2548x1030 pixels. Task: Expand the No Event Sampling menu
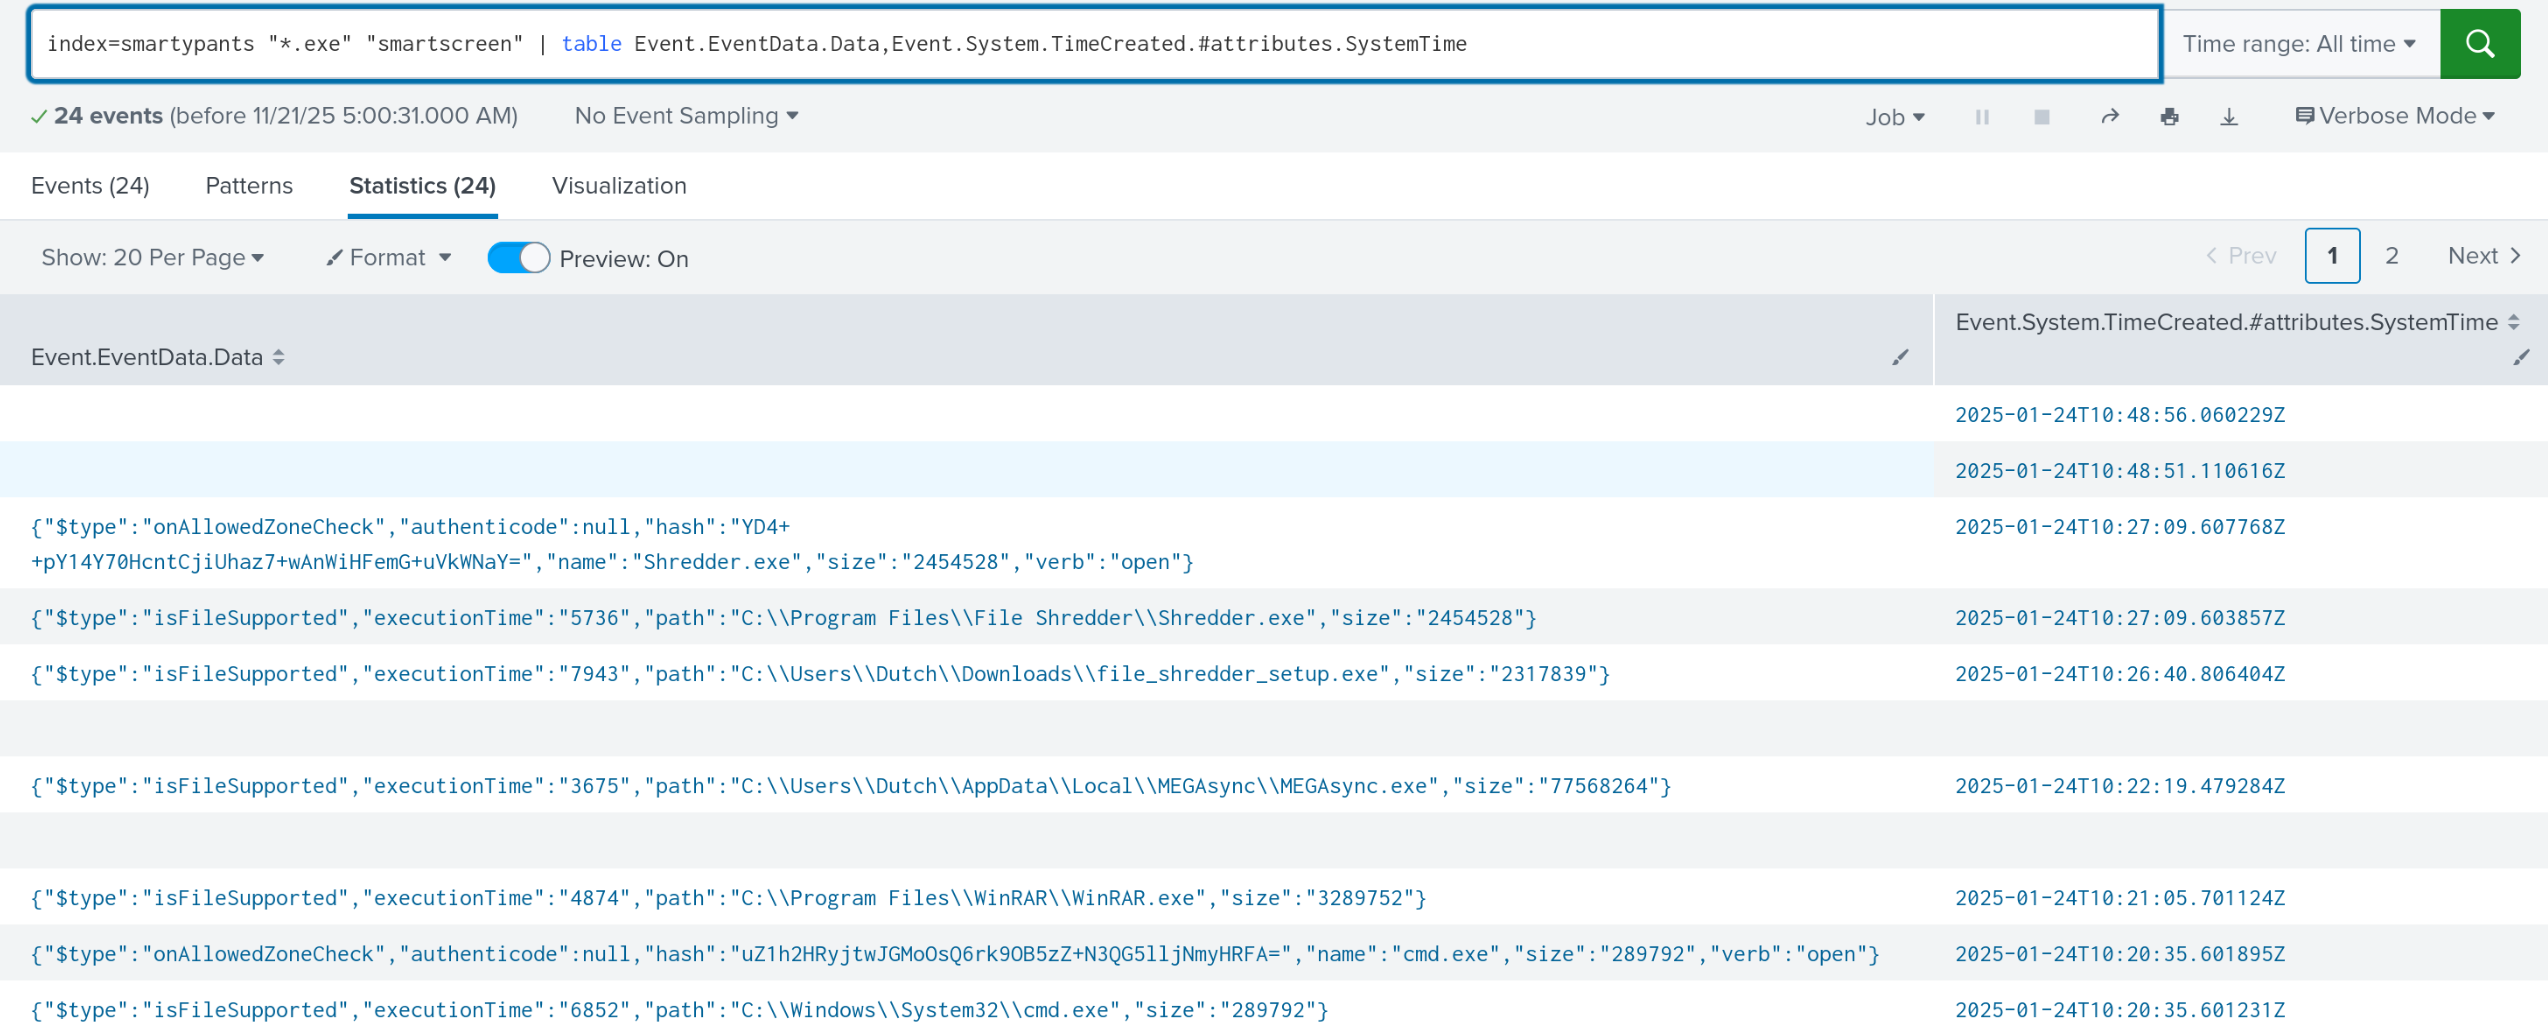(686, 116)
